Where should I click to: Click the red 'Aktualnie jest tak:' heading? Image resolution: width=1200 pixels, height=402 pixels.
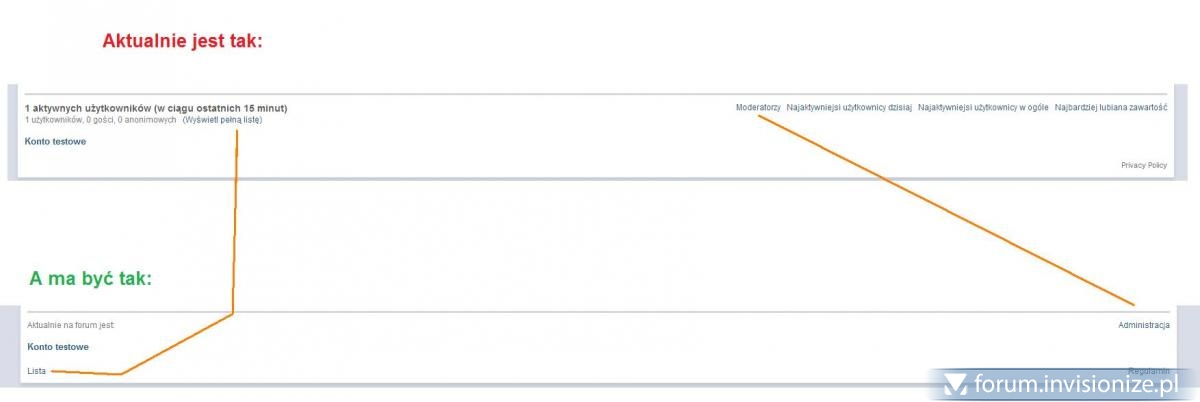(182, 42)
